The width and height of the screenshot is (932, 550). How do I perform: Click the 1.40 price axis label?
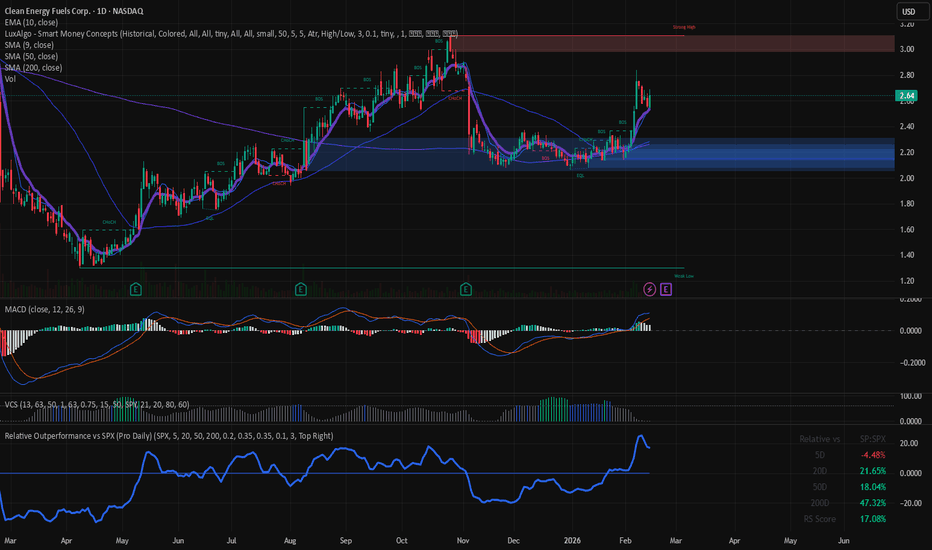pyautogui.click(x=906, y=255)
